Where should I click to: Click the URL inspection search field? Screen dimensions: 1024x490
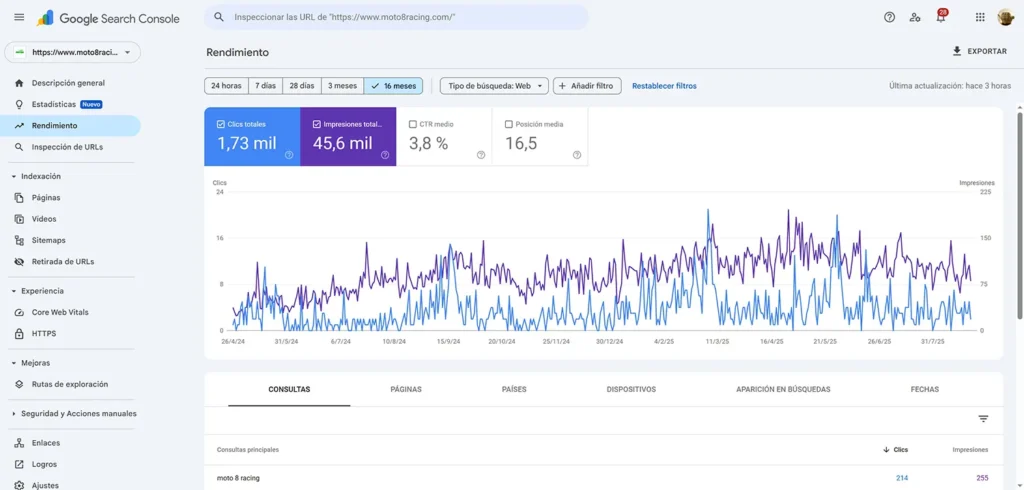400,17
